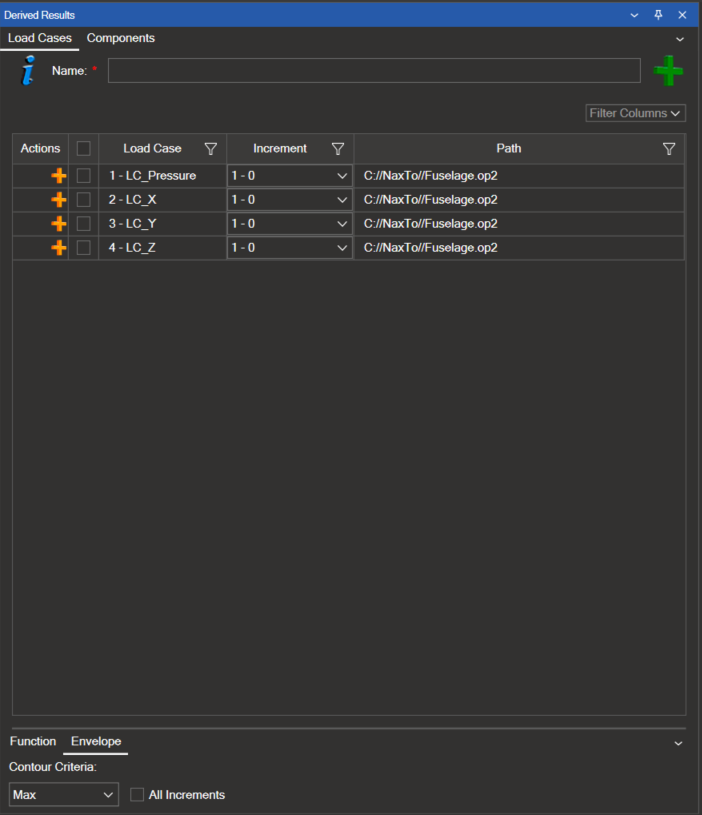This screenshot has width=702, height=815.
Task: Click the Name text input field
Action: point(374,71)
